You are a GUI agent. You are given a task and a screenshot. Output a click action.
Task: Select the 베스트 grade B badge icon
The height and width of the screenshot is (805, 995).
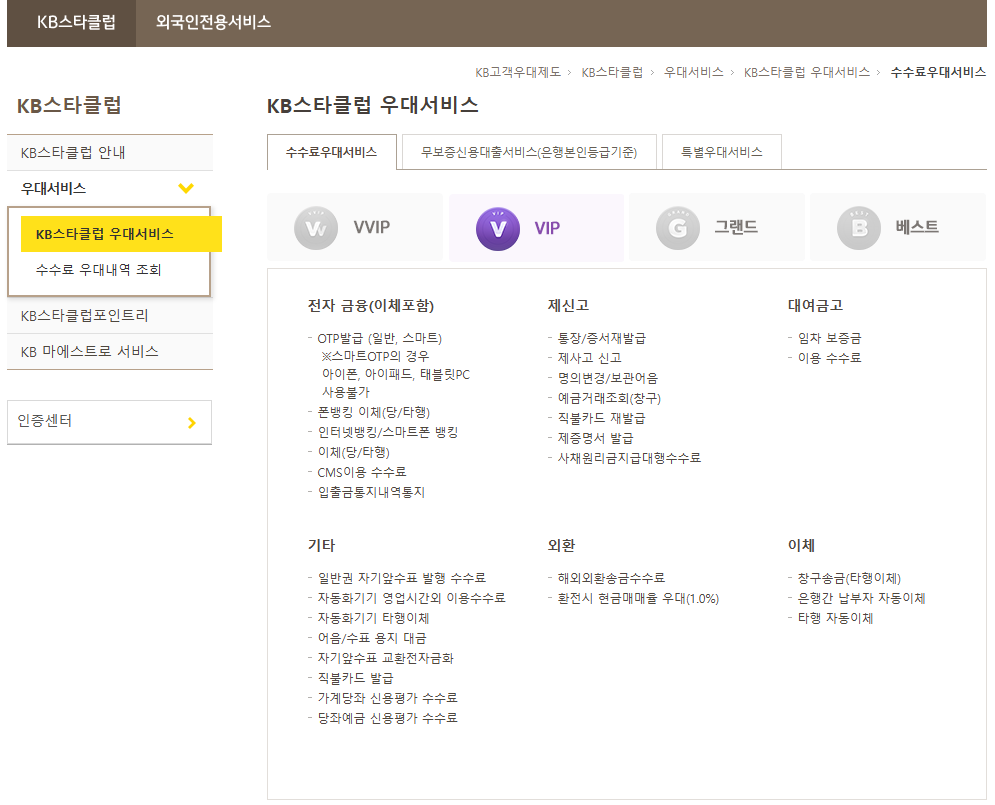[859, 228]
